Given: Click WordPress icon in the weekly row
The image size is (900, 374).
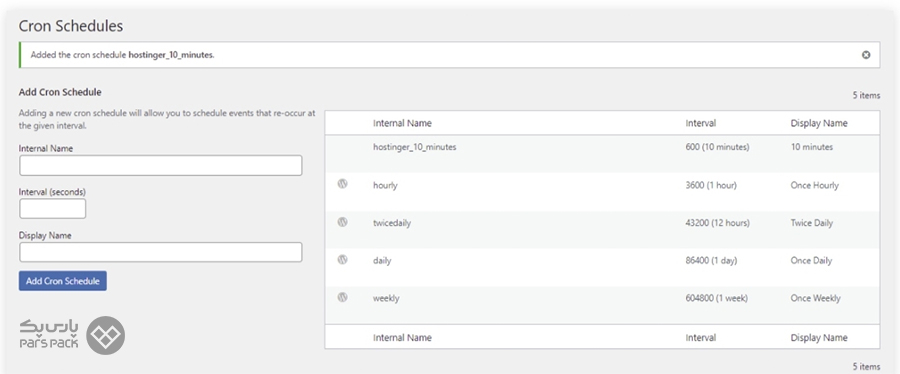Looking at the screenshot, I should (343, 297).
